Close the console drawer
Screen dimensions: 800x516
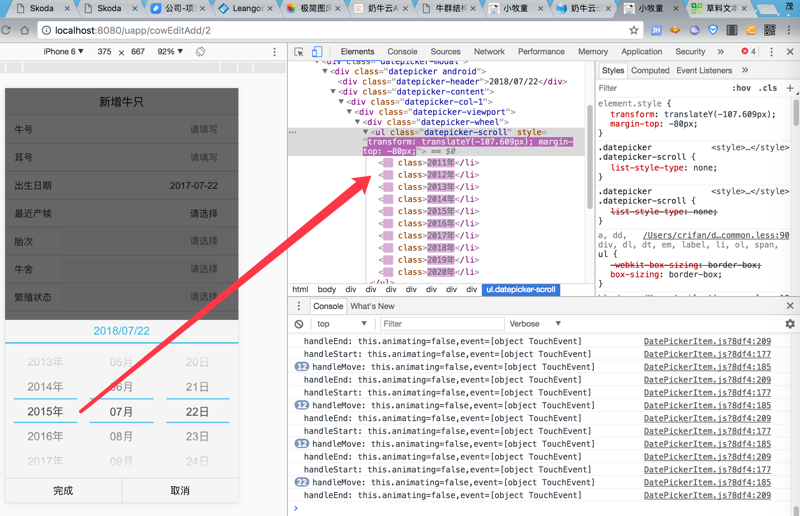790,306
